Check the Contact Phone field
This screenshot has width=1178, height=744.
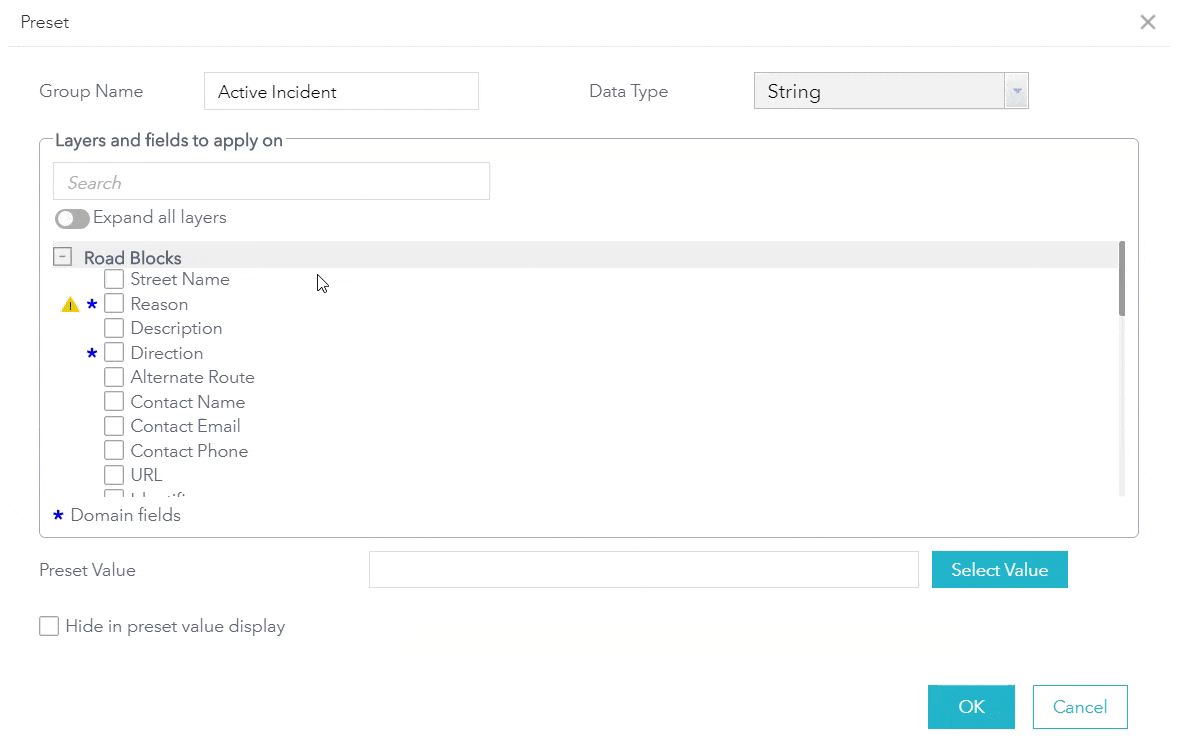114,451
